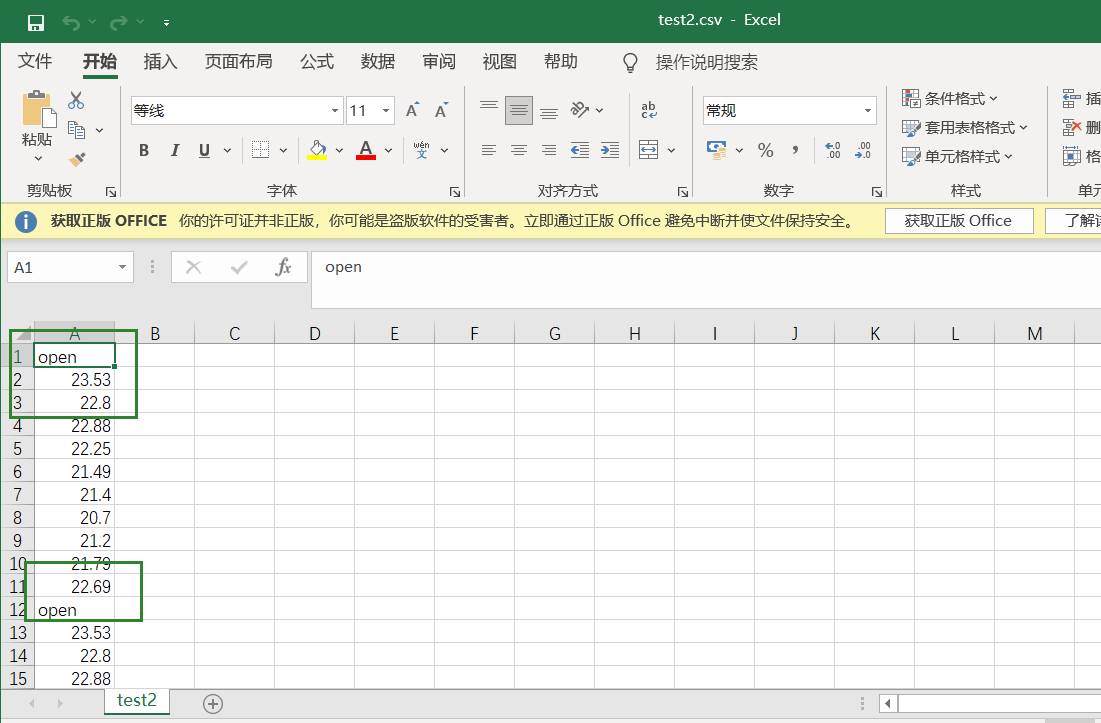The image size is (1101, 723).
Task: Click column H header
Action: (634, 333)
